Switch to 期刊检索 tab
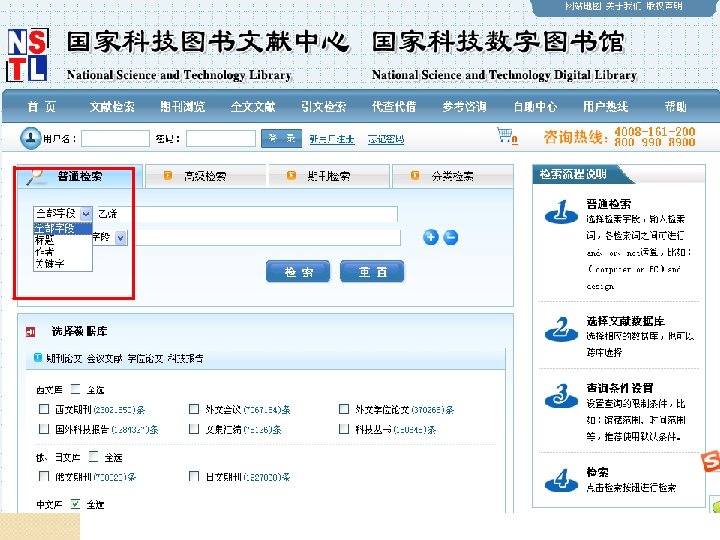The image size is (720, 540). [329, 176]
